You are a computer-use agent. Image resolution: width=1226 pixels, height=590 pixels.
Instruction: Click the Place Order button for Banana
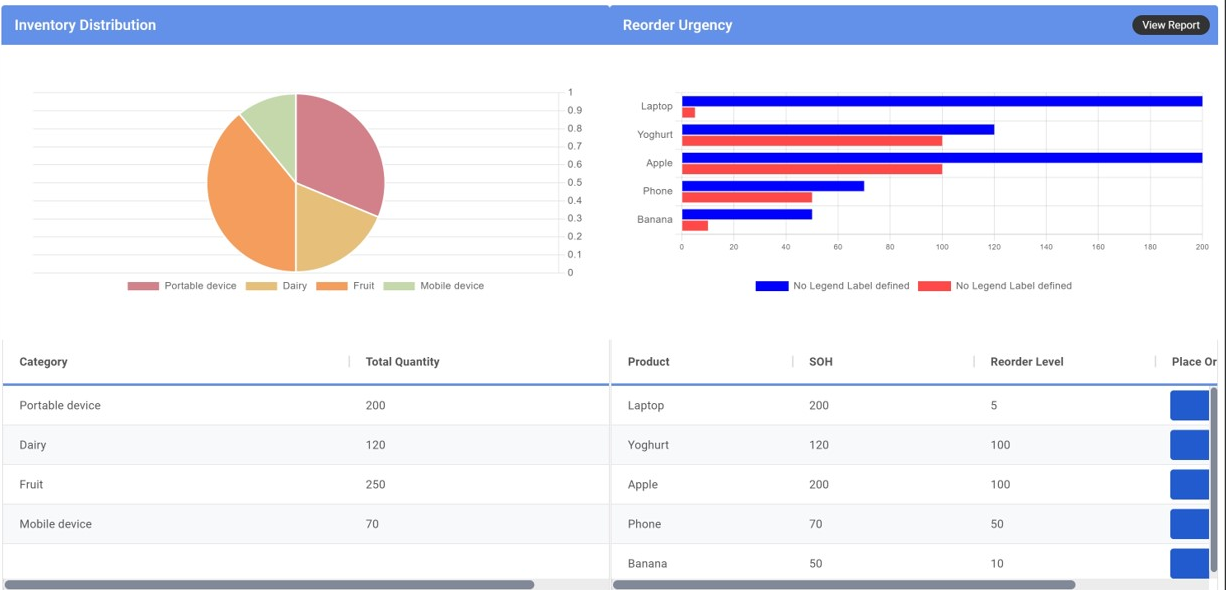tap(1189, 563)
